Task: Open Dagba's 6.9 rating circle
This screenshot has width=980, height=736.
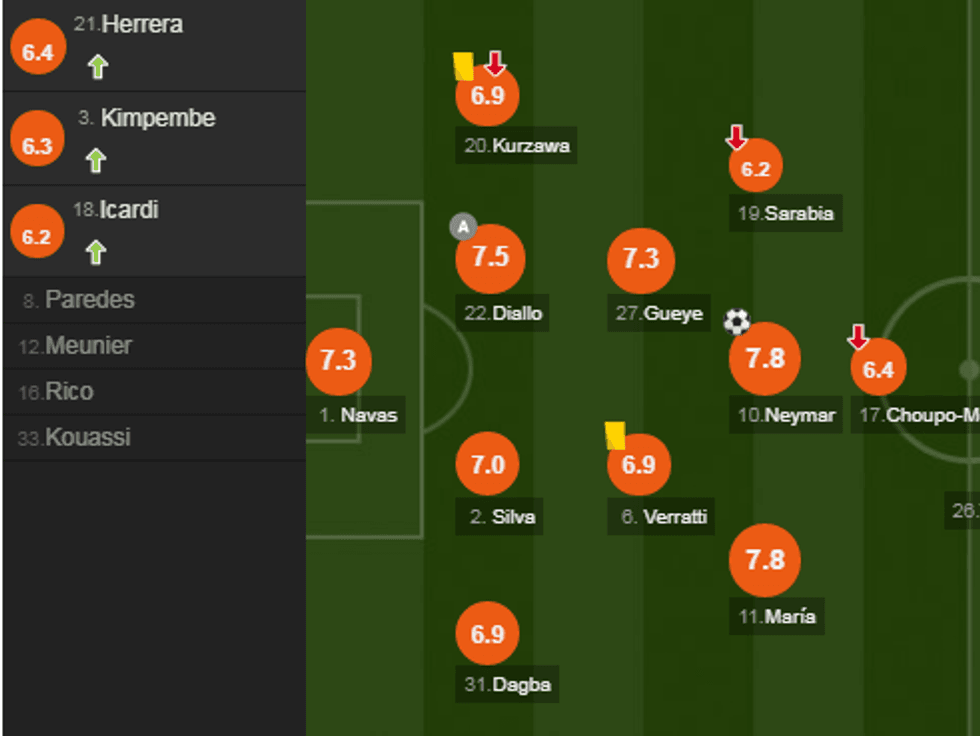Action: pyautogui.click(x=487, y=634)
